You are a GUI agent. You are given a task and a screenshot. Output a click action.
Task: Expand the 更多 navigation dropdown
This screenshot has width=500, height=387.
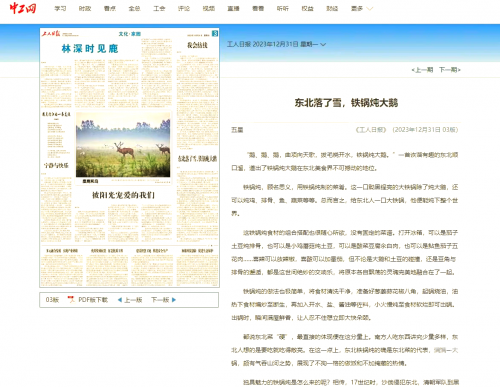[362, 9]
